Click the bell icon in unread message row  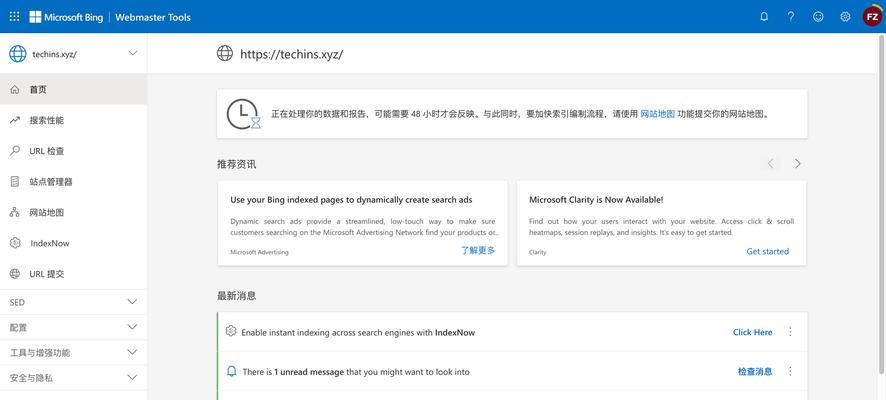231,371
